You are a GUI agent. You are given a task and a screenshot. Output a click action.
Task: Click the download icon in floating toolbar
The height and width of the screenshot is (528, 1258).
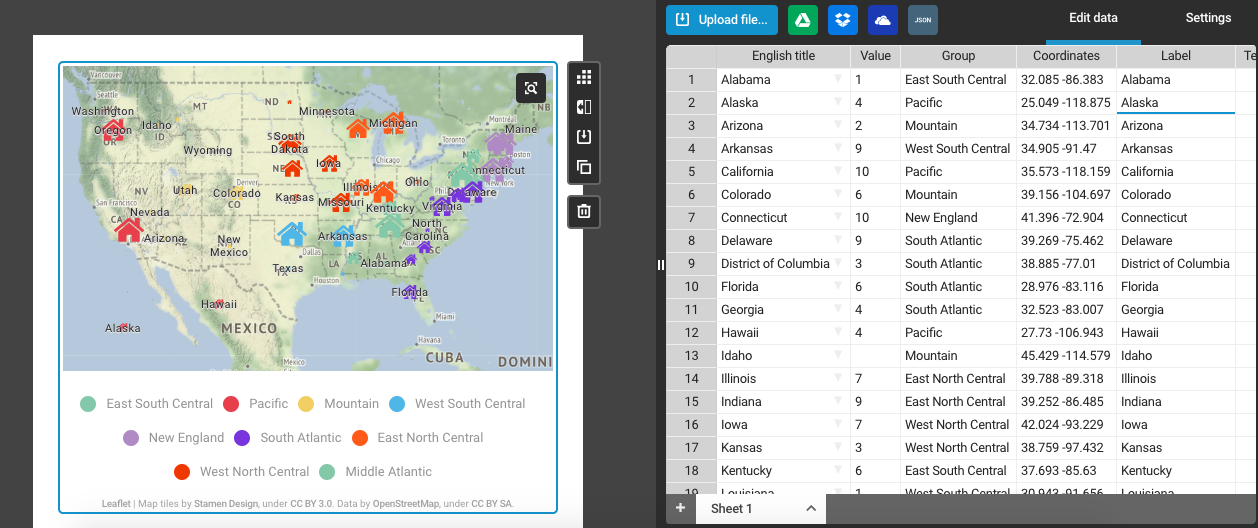coord(584,137)
